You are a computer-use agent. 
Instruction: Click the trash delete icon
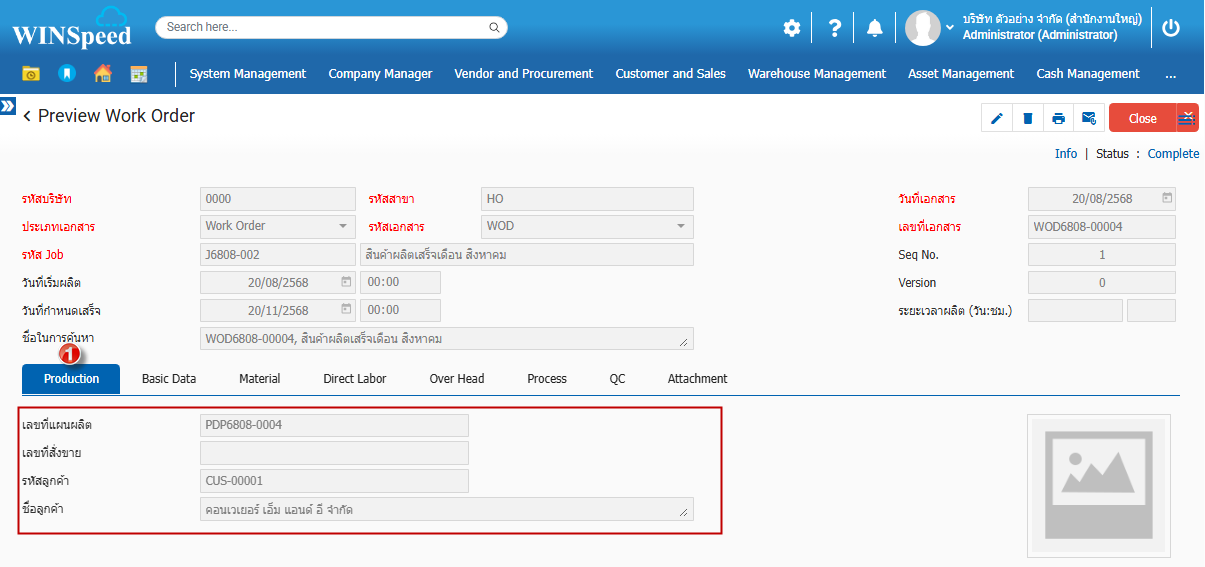point(1027,118)
